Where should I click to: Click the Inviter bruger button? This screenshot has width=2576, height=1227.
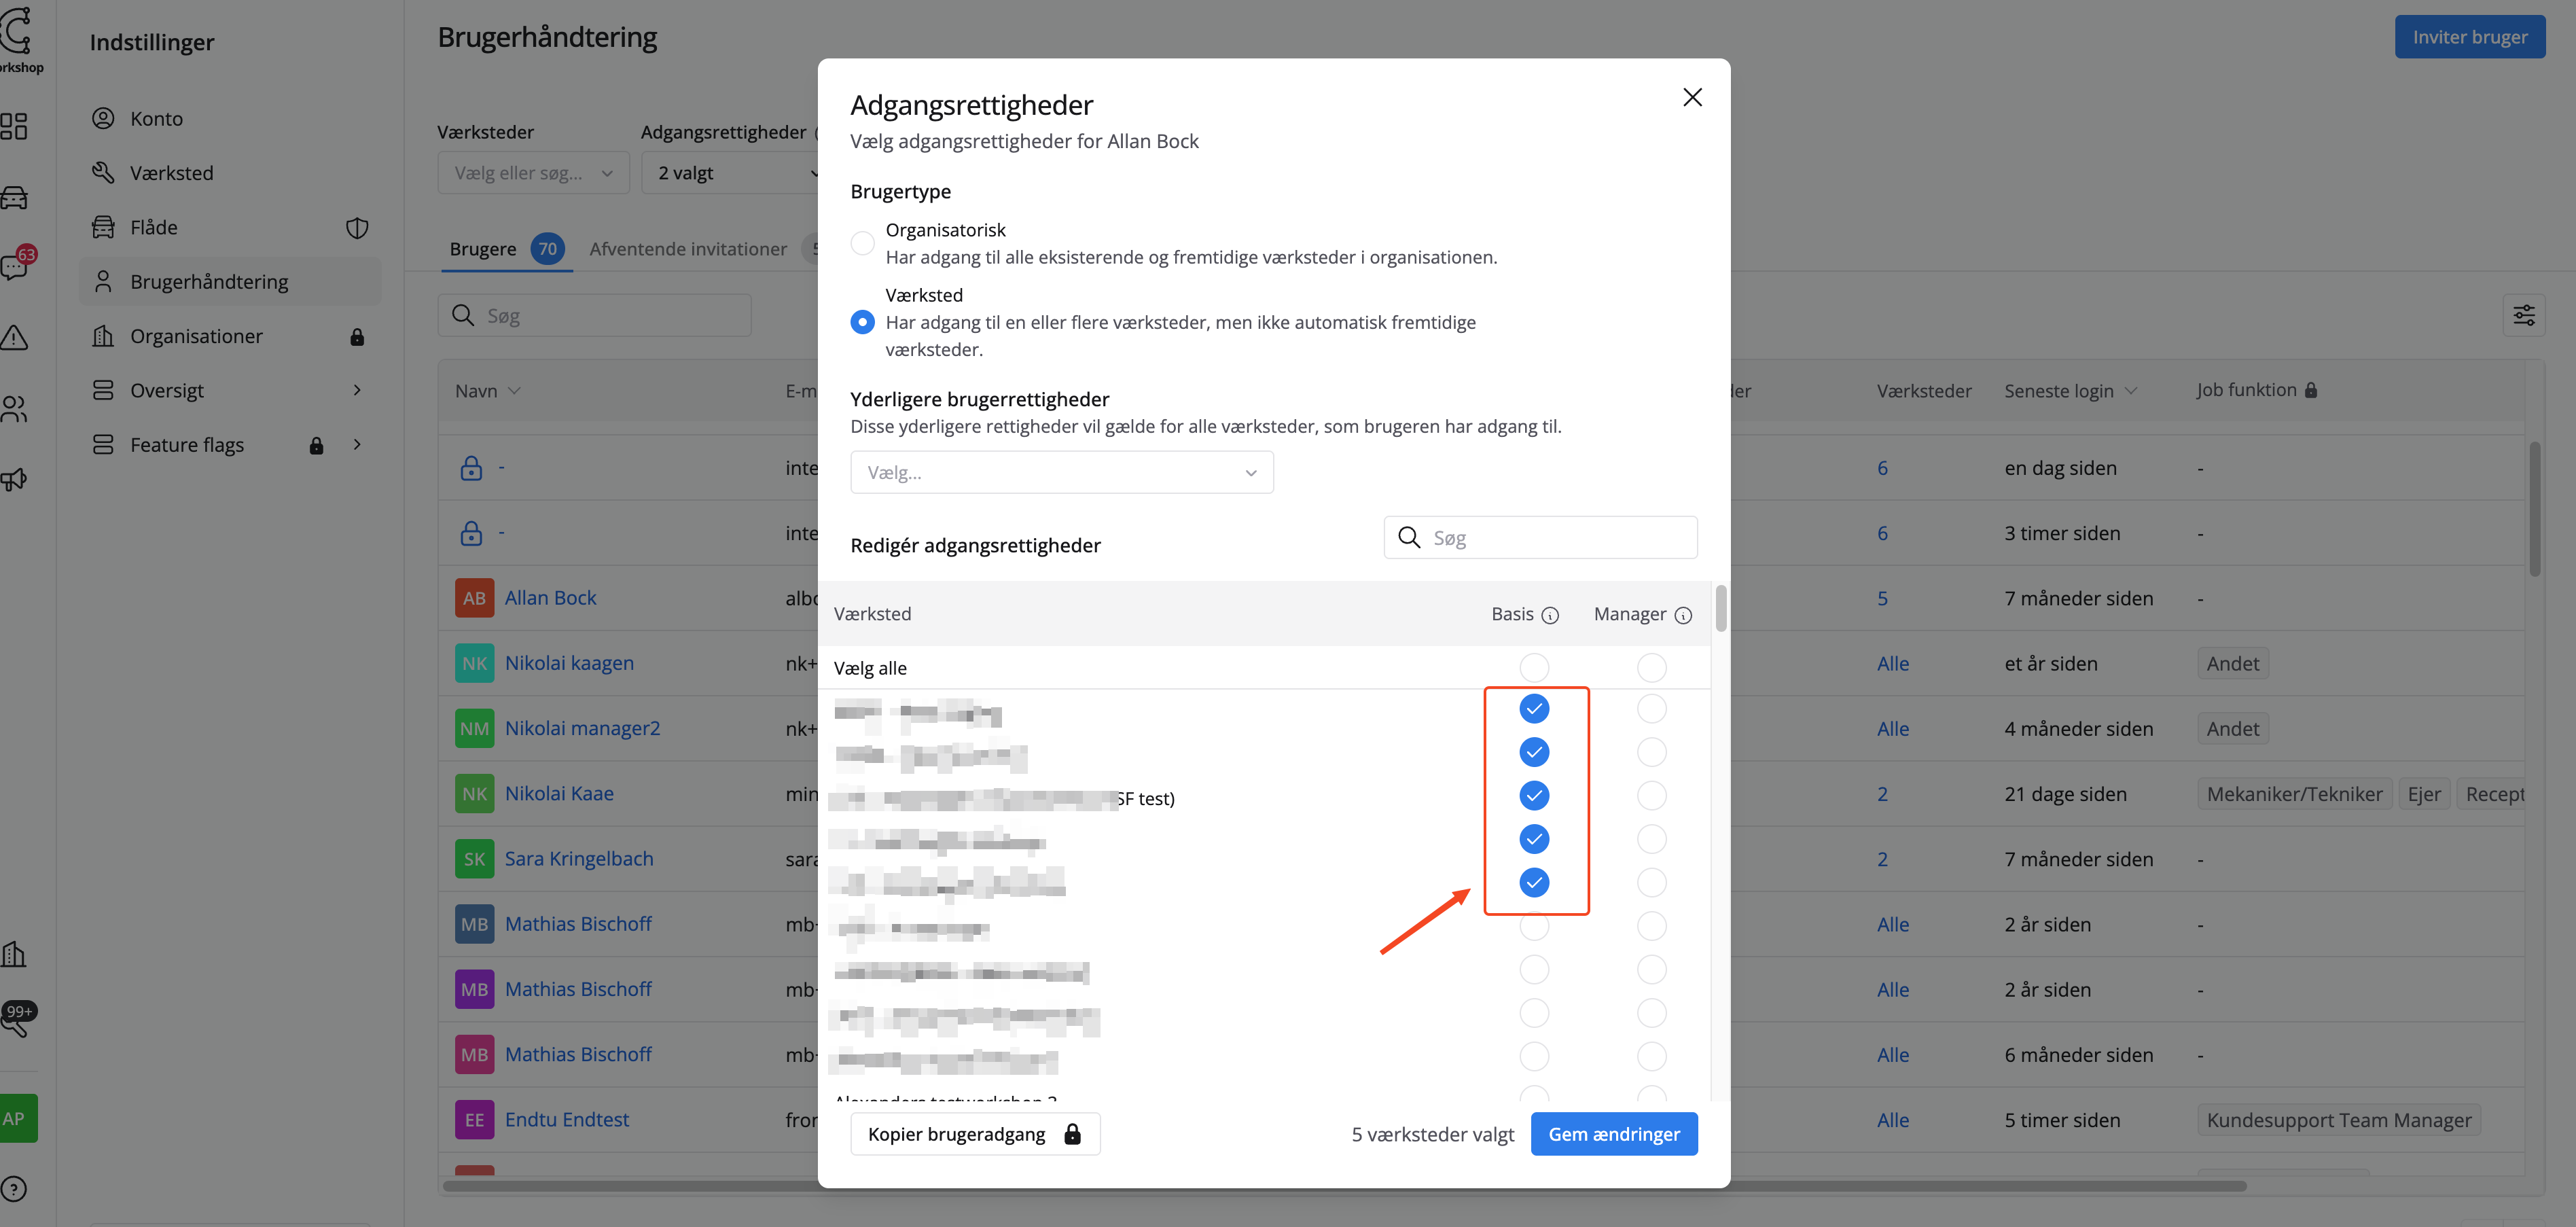click(2469, 37)
